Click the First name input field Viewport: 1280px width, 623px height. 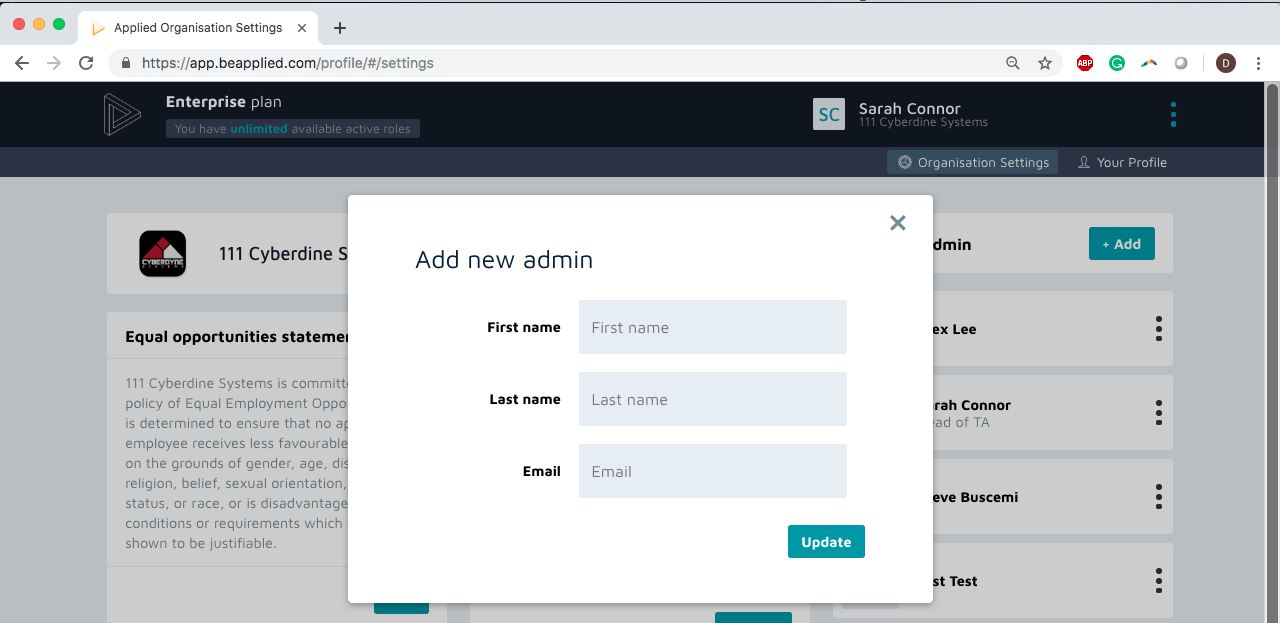(x=712, y=327)
